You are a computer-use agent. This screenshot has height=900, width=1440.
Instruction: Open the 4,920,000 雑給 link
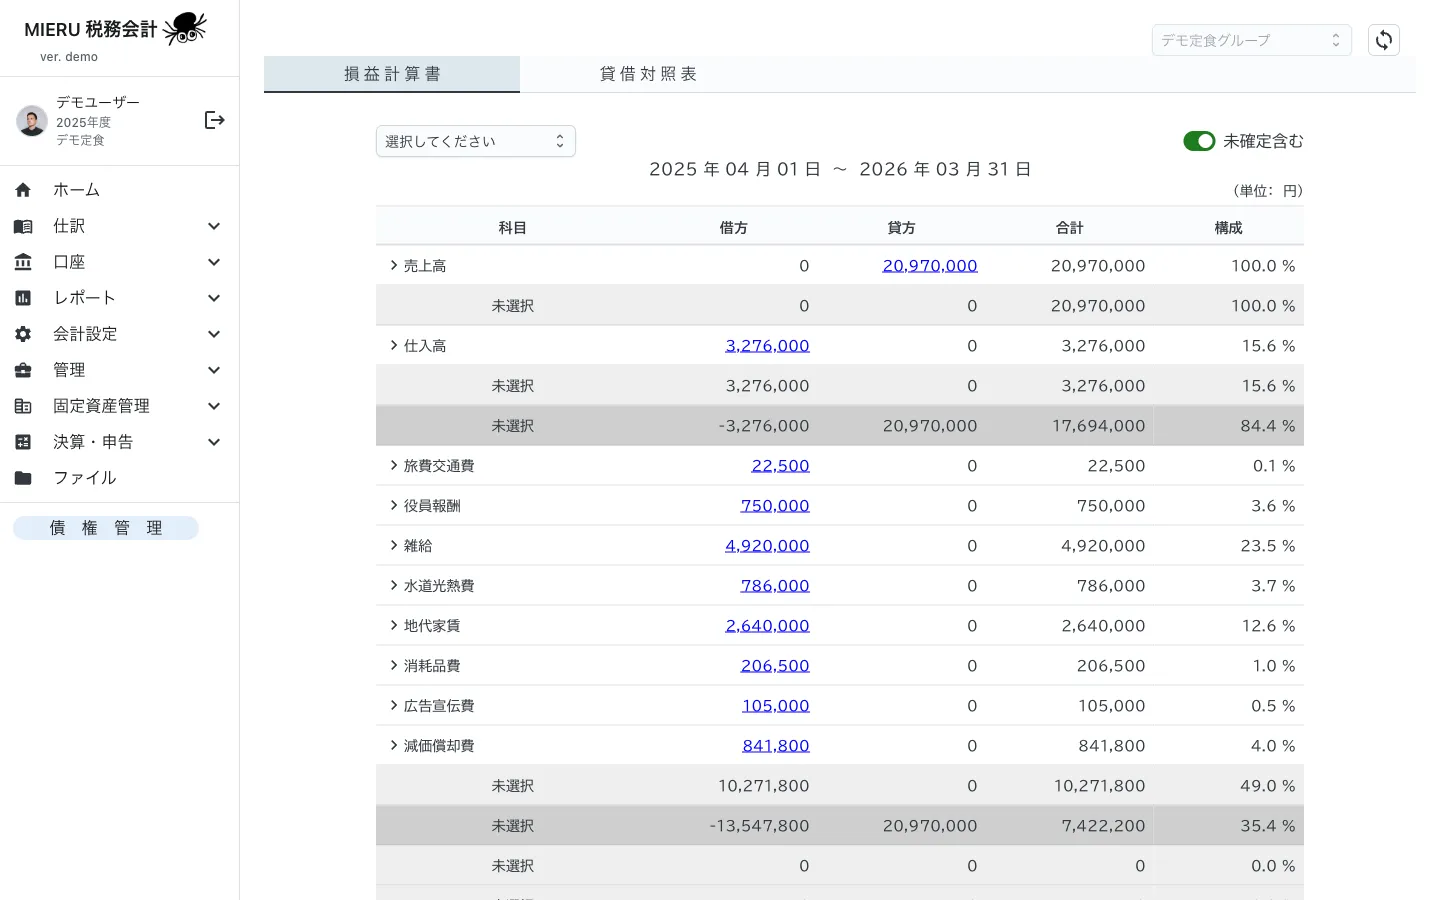click(x=767, y=545)
